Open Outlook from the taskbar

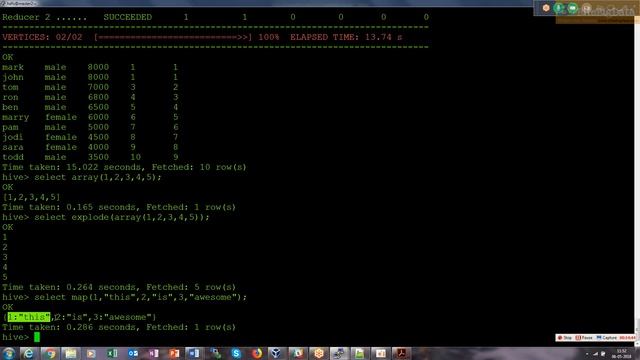pyautogui.click(x=133, y=353)
